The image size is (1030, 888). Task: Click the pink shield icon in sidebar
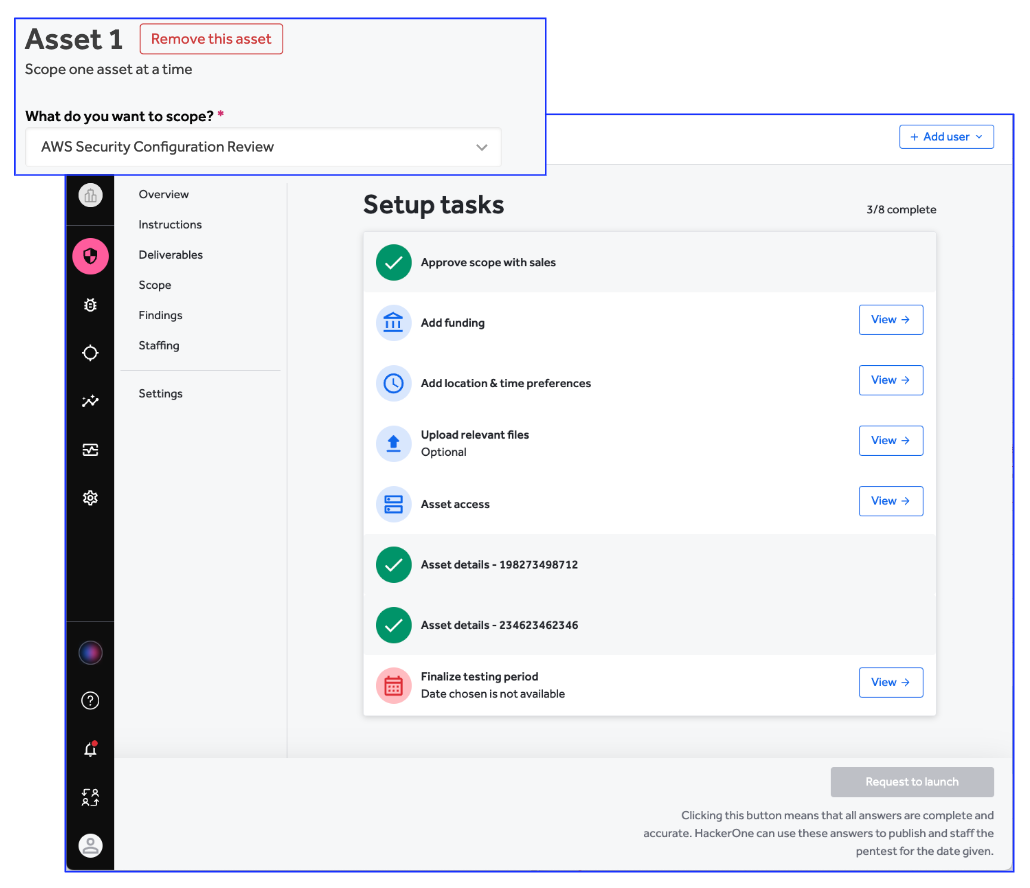coord(90,257)
